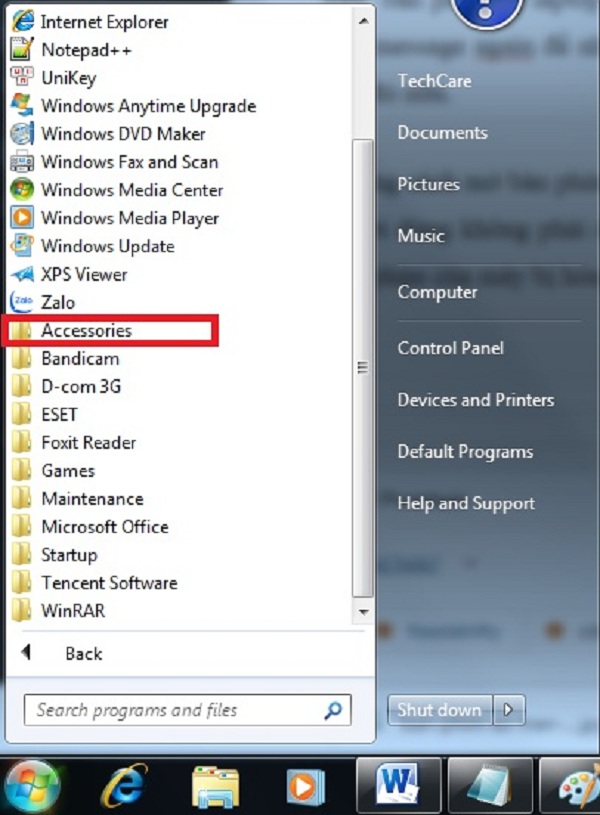600x815 pixels.
Task: Launch Paint from the taskbar
Action: pos(577,785)
